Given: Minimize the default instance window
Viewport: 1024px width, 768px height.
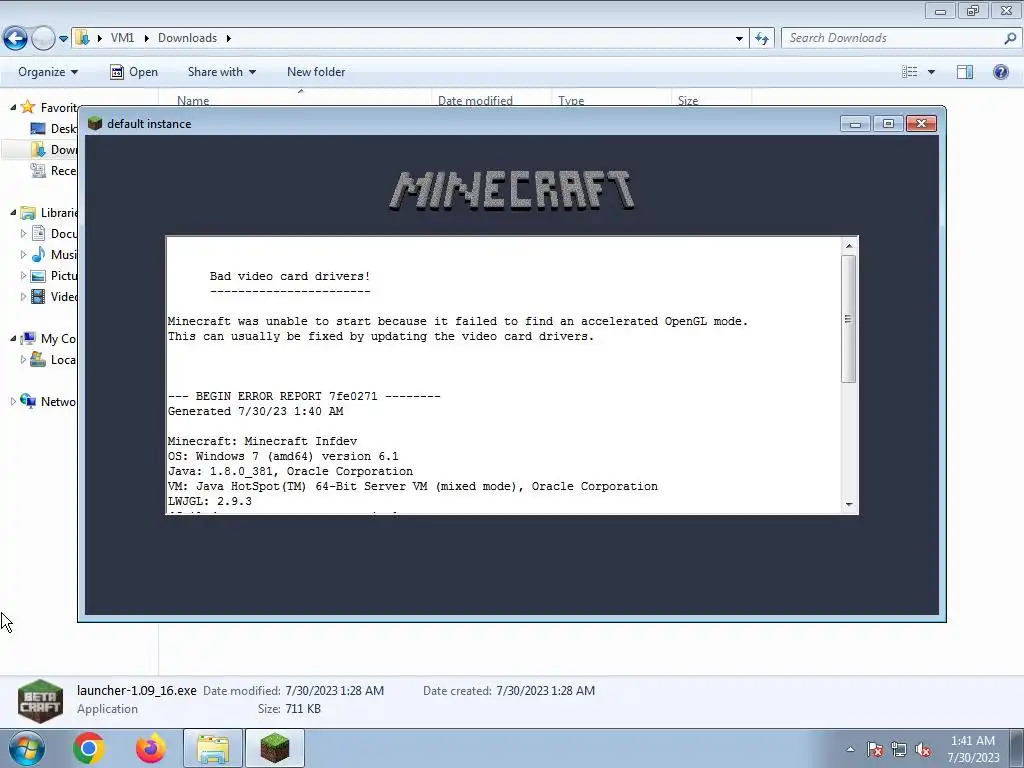Looking at the screenshot, I should 855,123.
